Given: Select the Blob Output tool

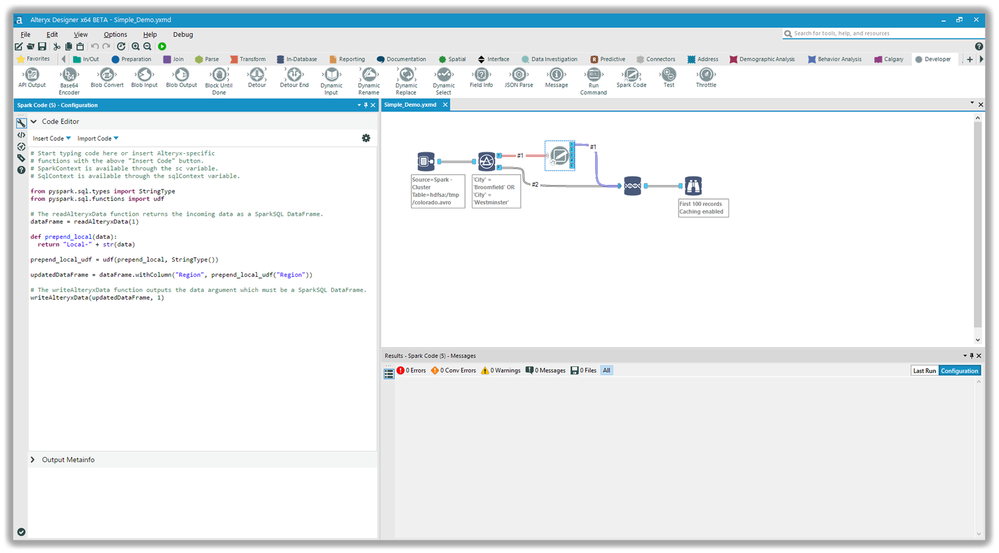Looking at the screenshot, I should (x=182, y=78).
